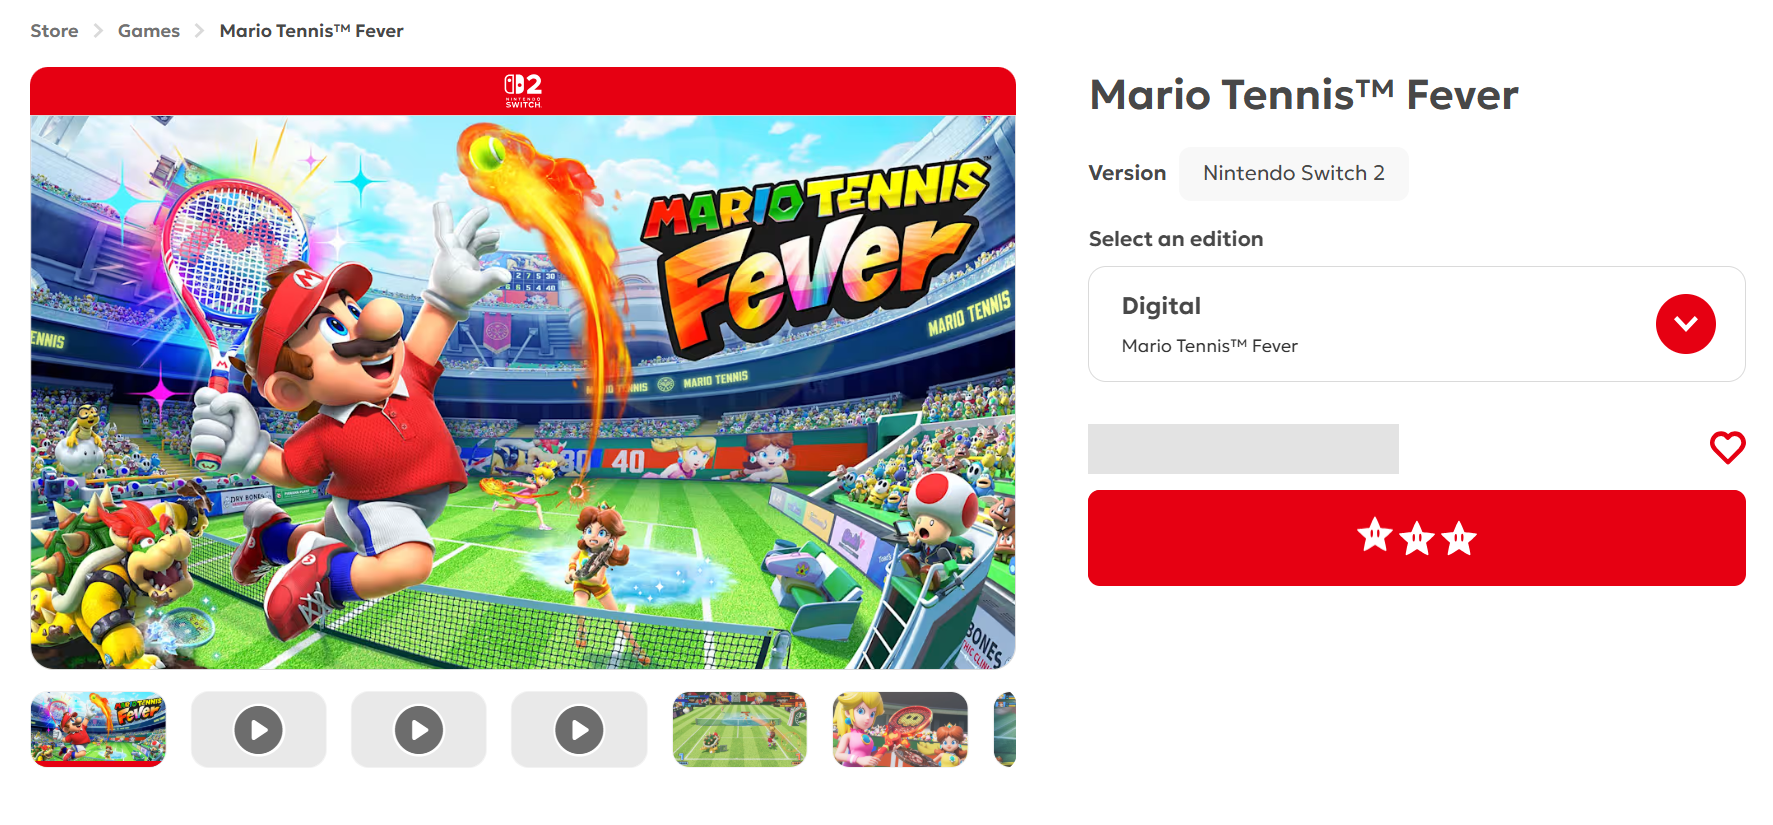Play the third video thumbnail
This screenshot has height=825, width=1773.
tap(579, 730)
